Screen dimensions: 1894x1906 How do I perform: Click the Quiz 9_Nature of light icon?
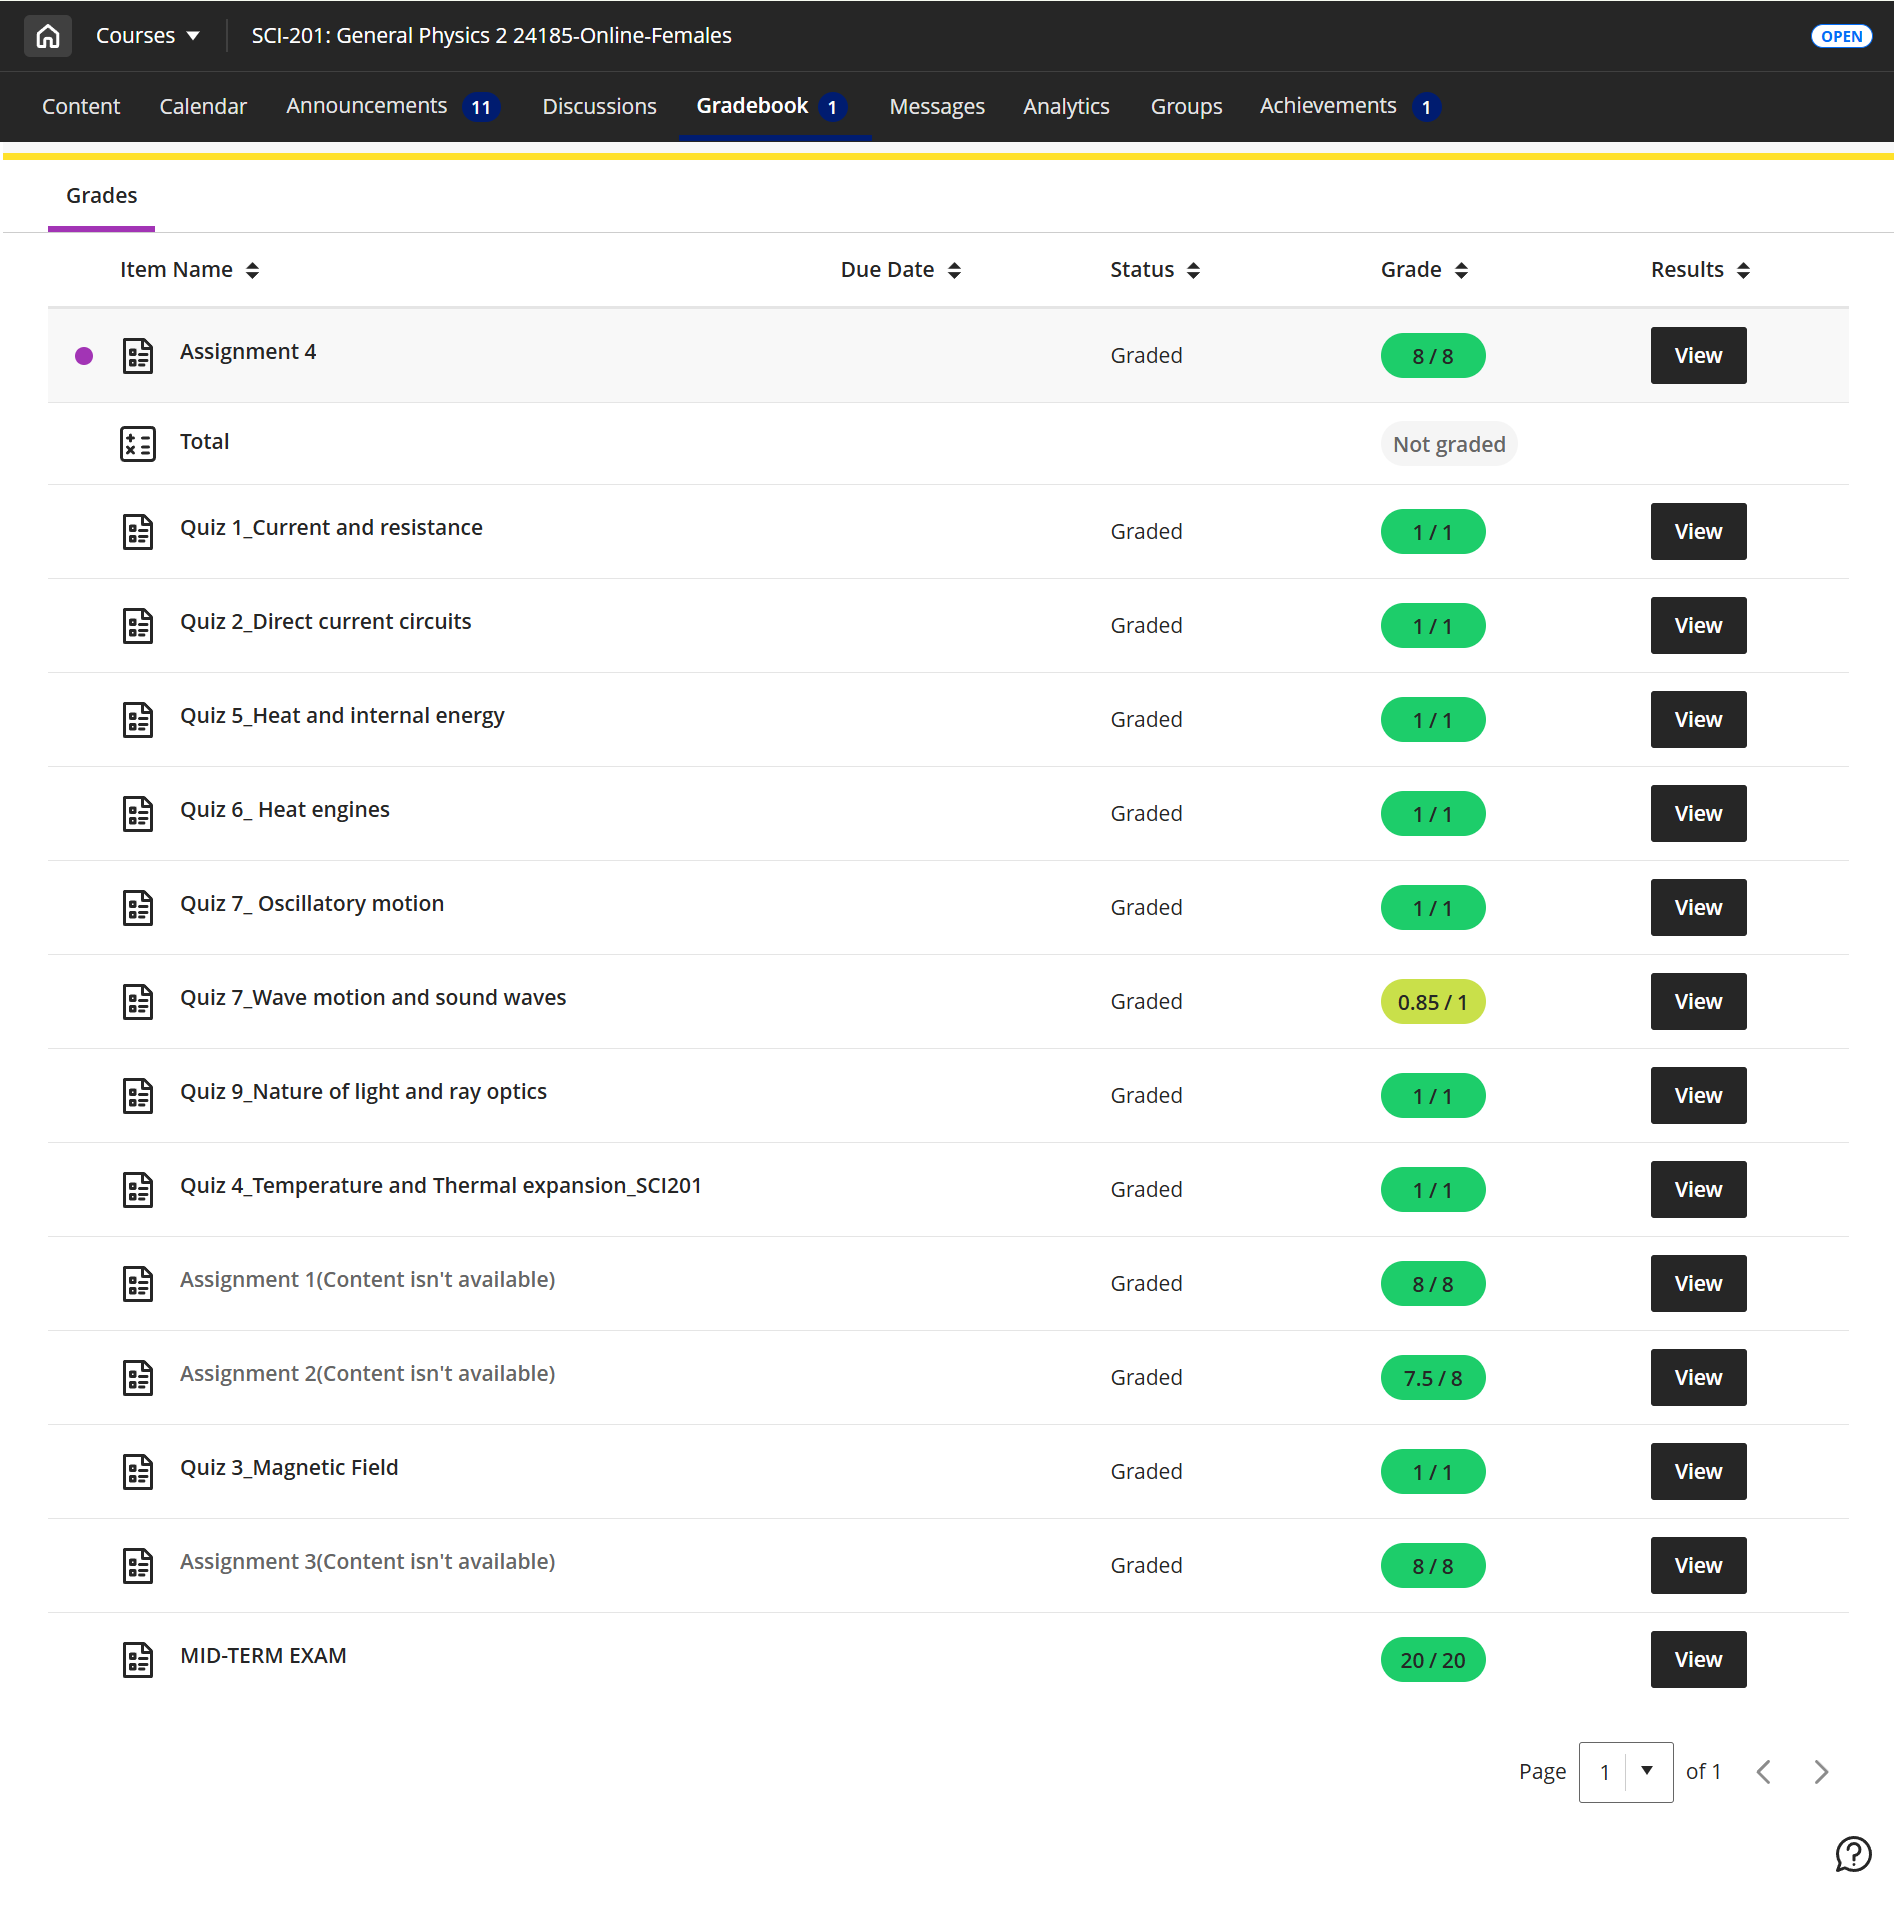click(138, 1096)
